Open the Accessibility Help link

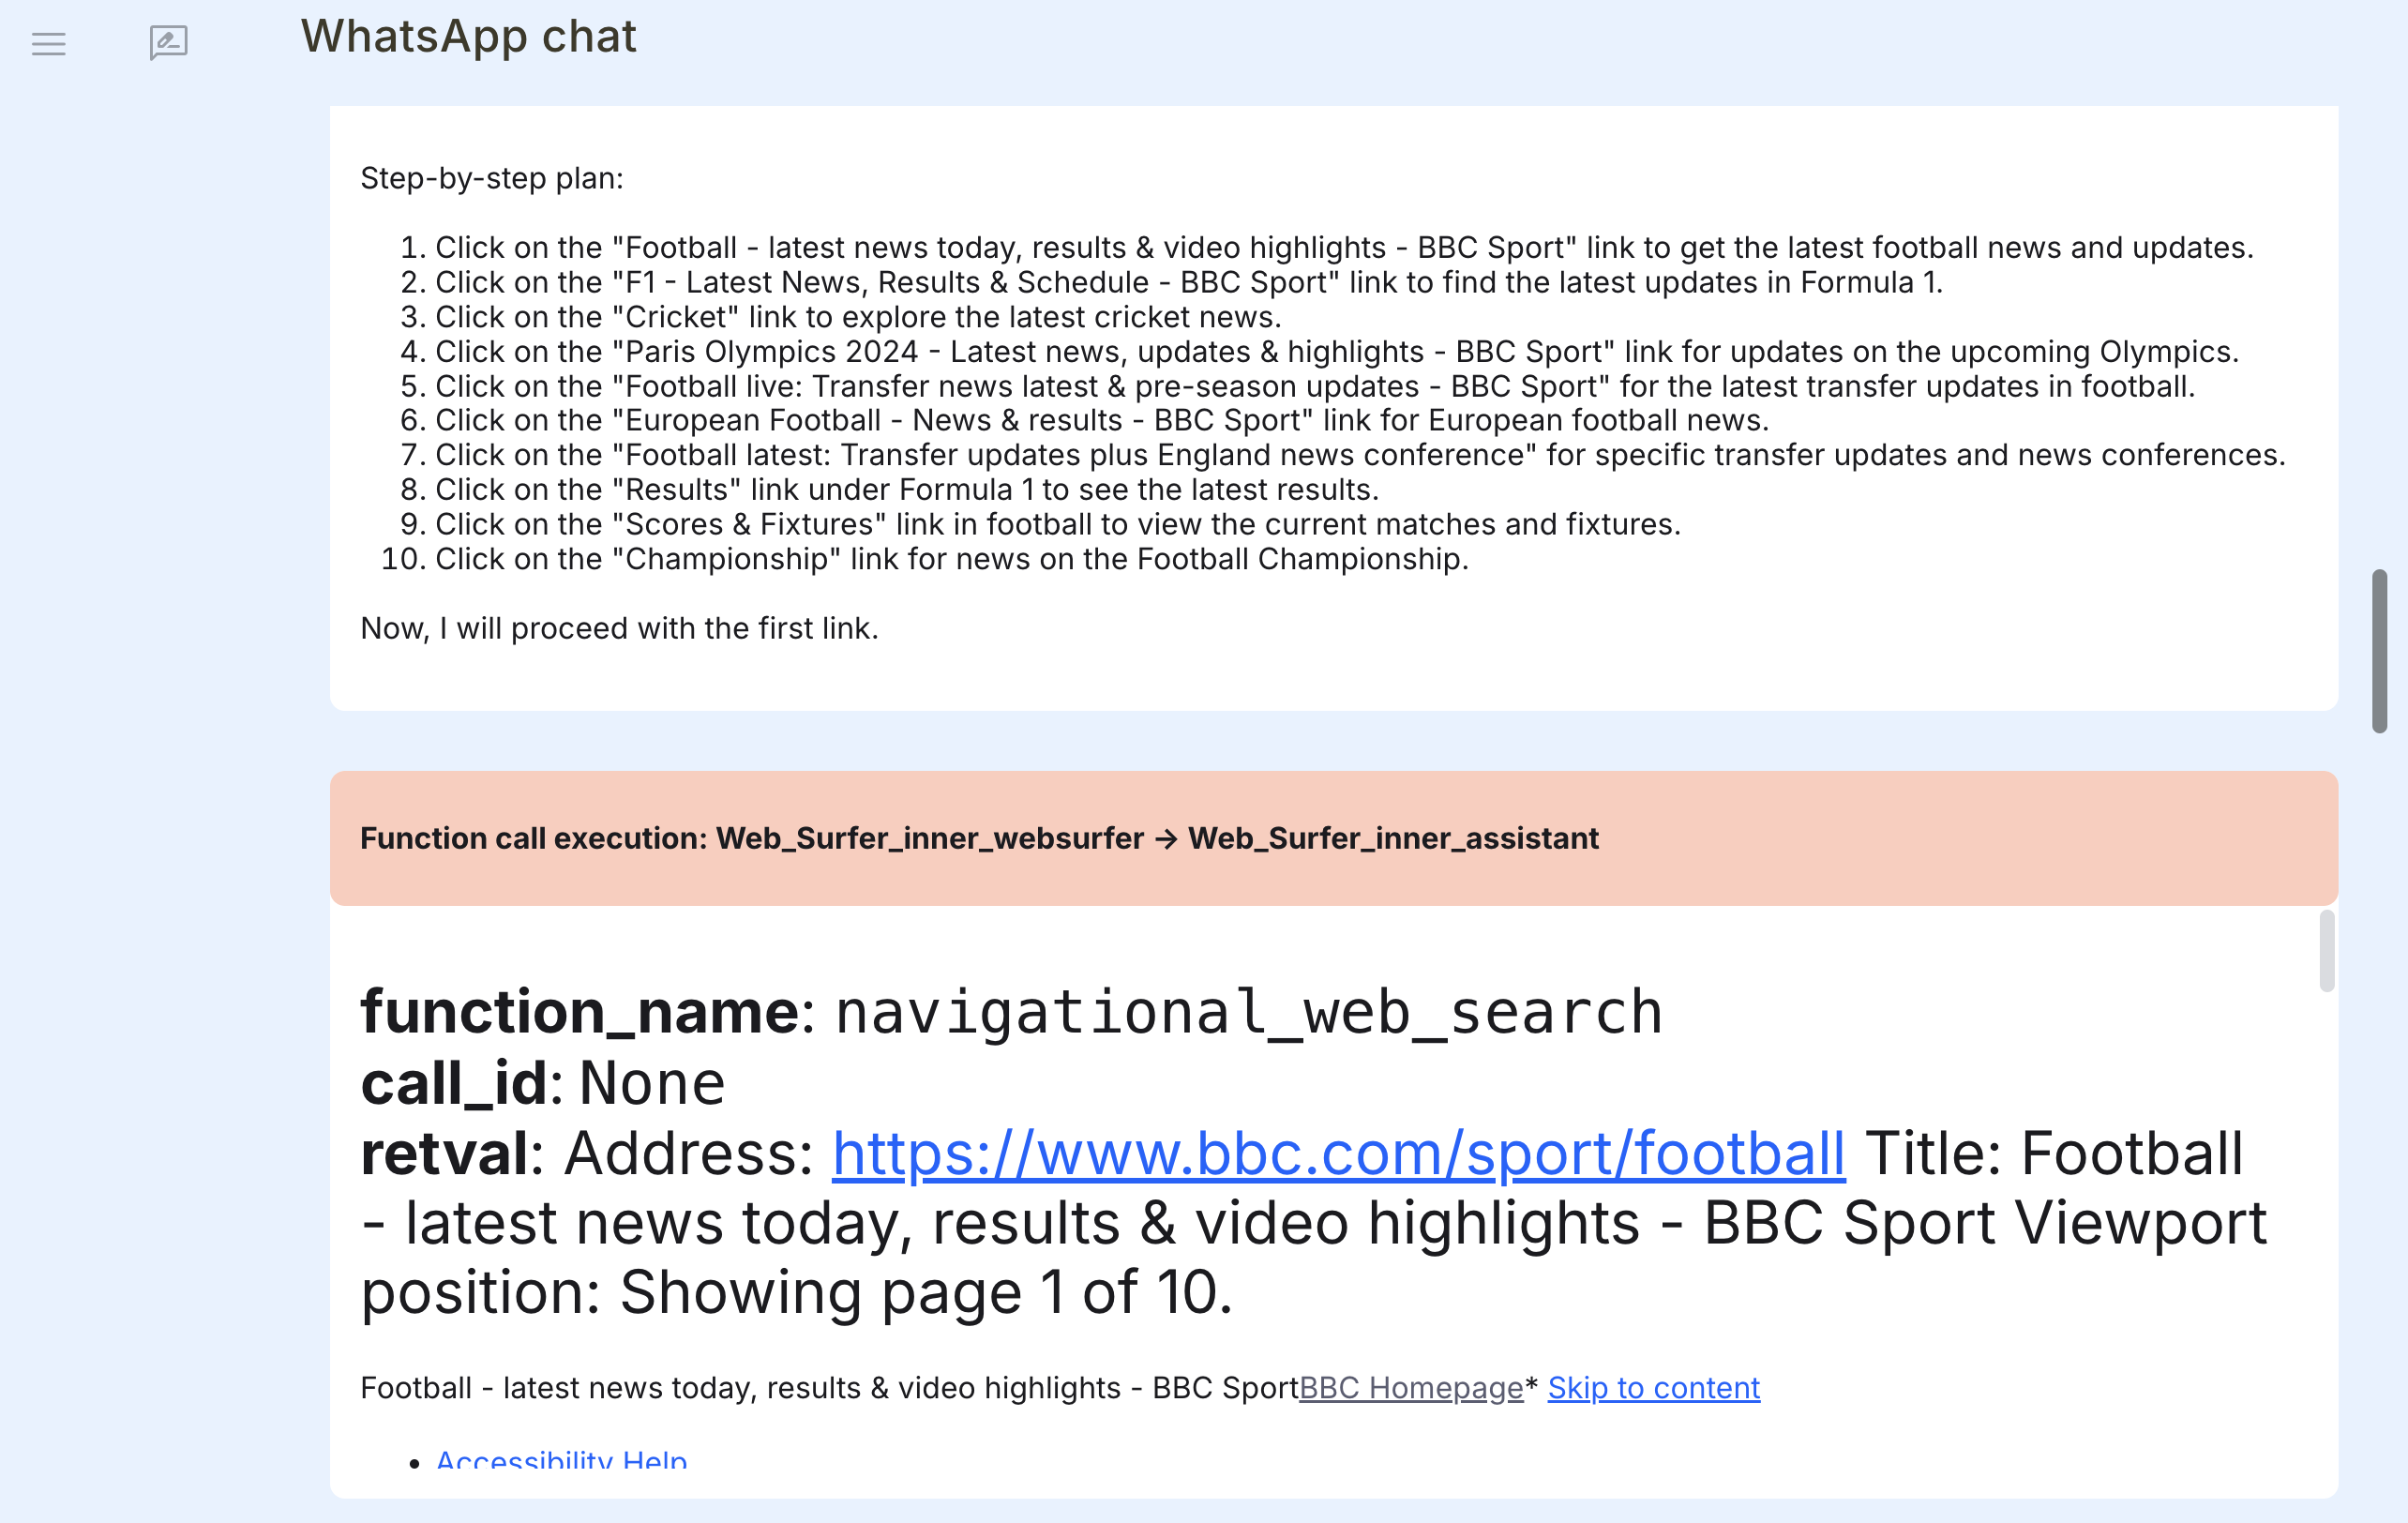pos(561,1460)
